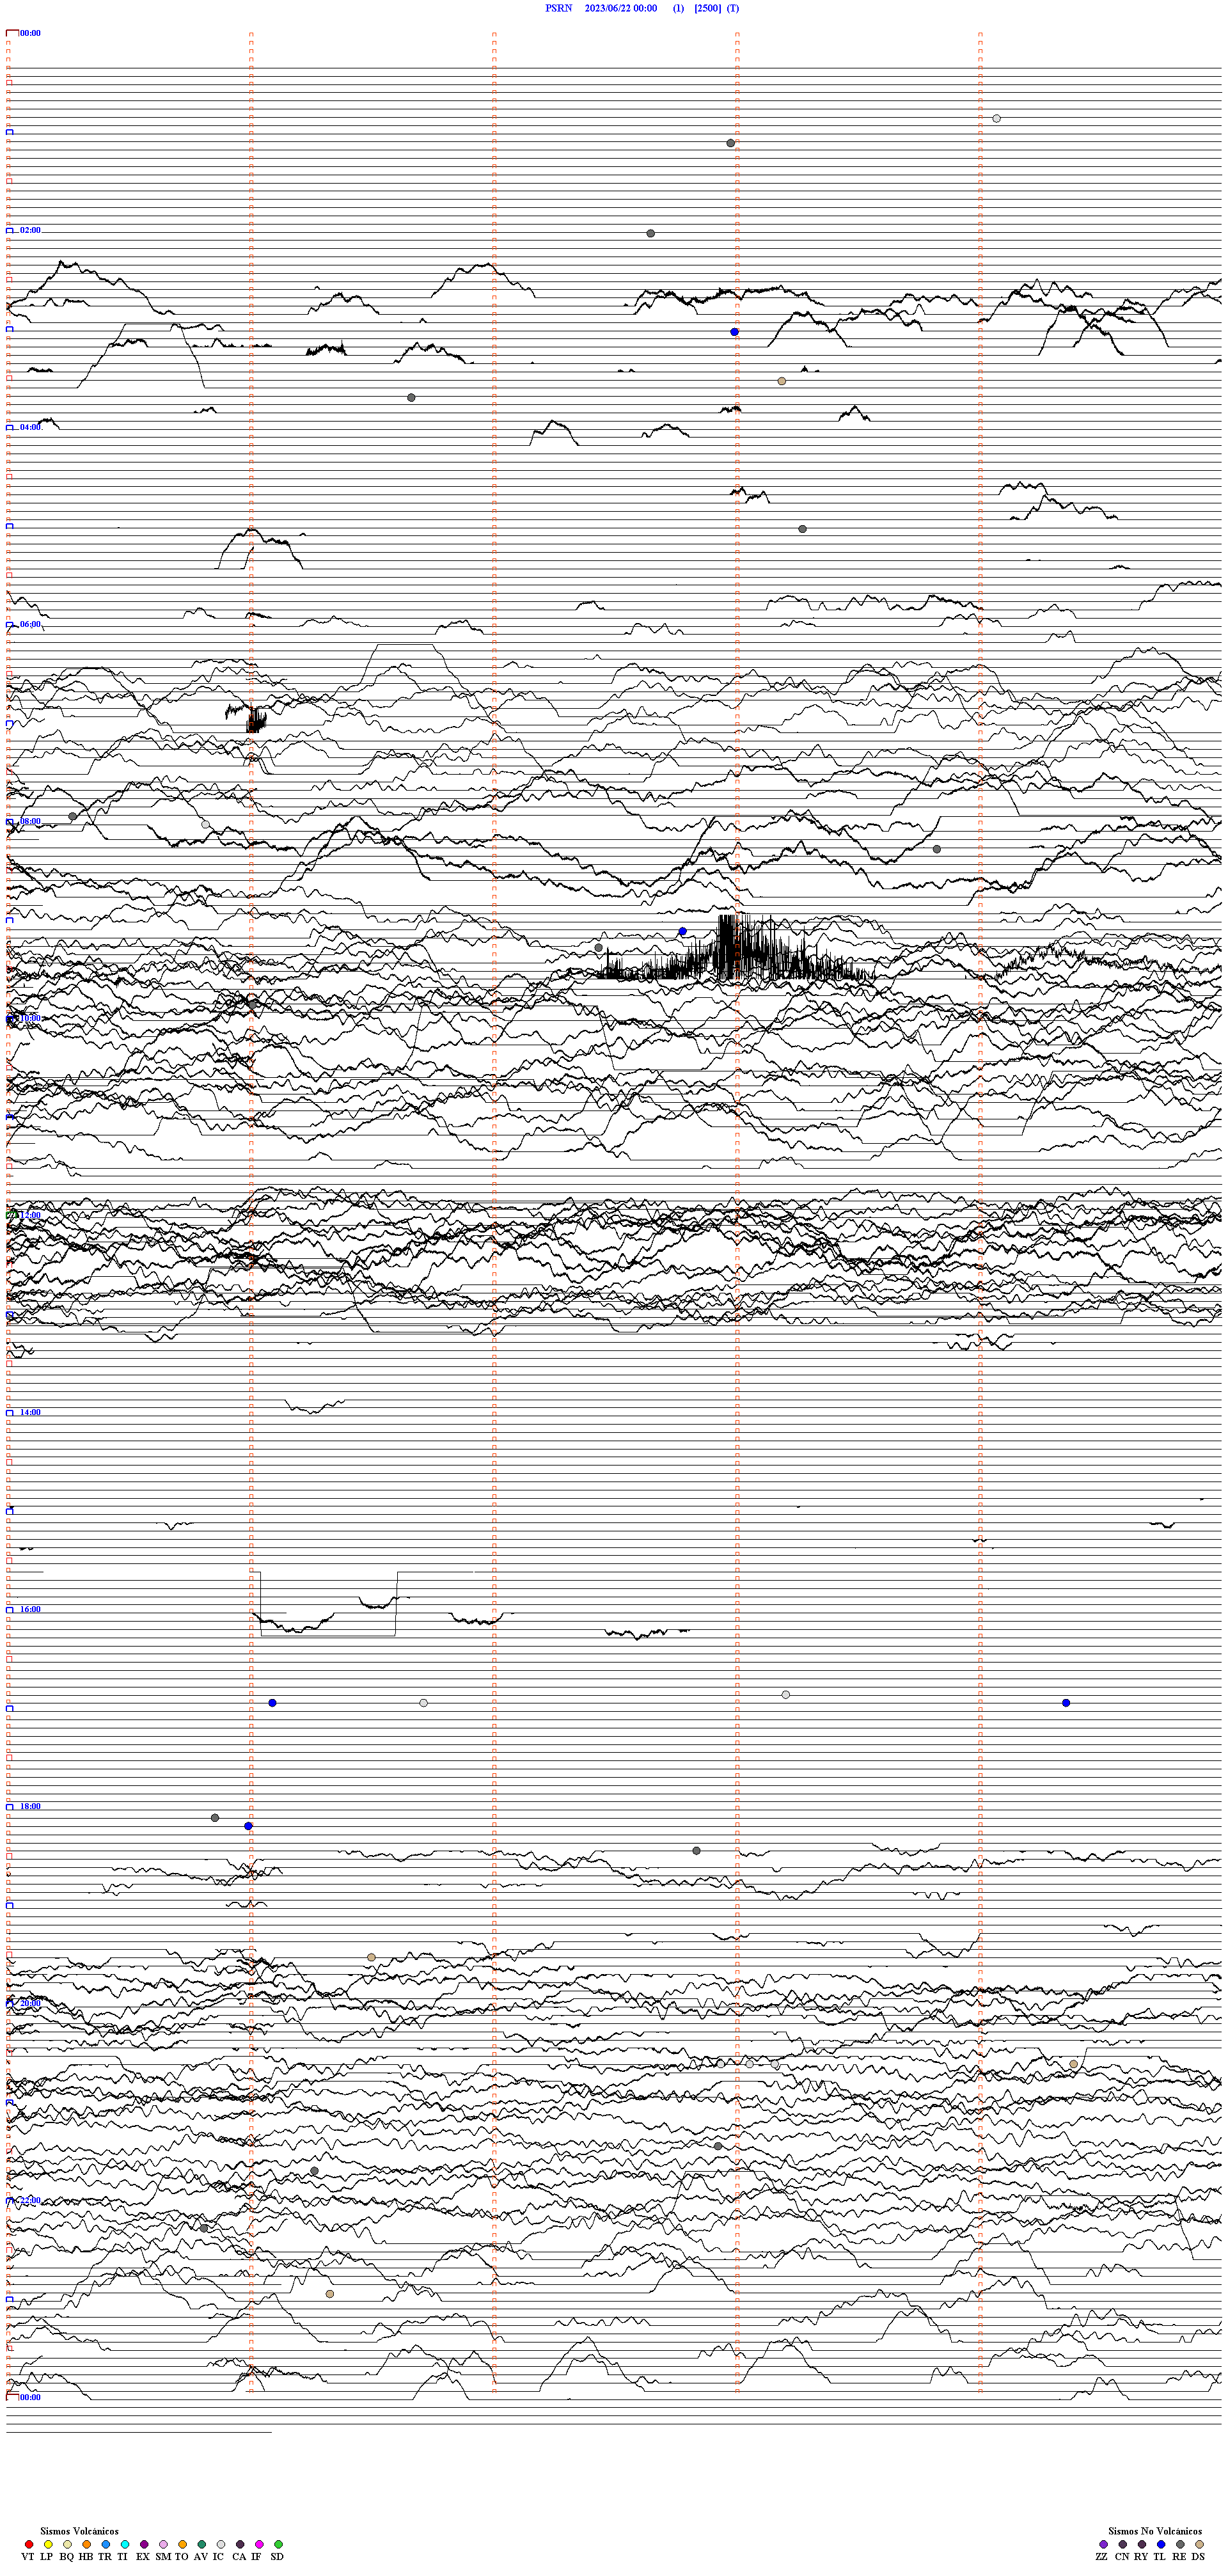This screenshot has width=1228, height=2576.
Task: Select the 2023/06/22 00:00 header date
Action: point(621,8)
